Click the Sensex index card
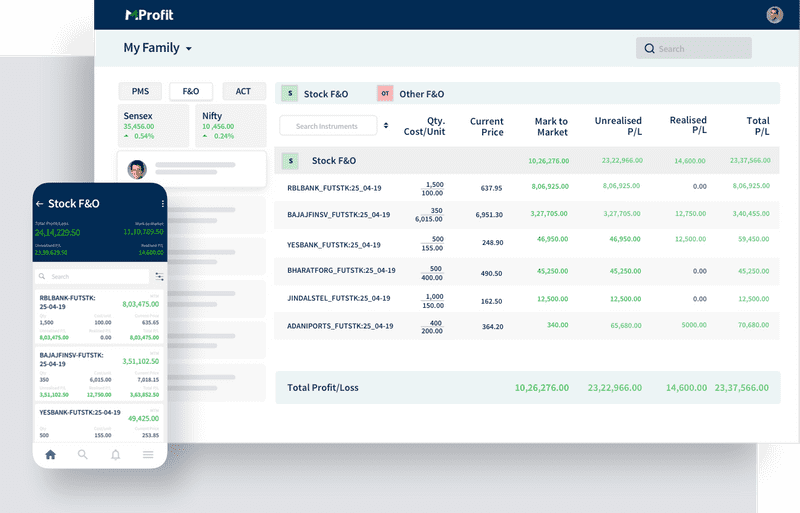The width and height of the screenshot is (800, 513). click(152, 125)
